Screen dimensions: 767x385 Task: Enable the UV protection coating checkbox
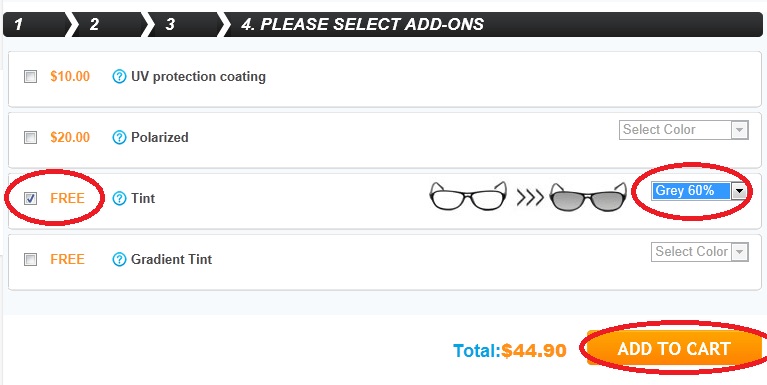pos(30,77)
